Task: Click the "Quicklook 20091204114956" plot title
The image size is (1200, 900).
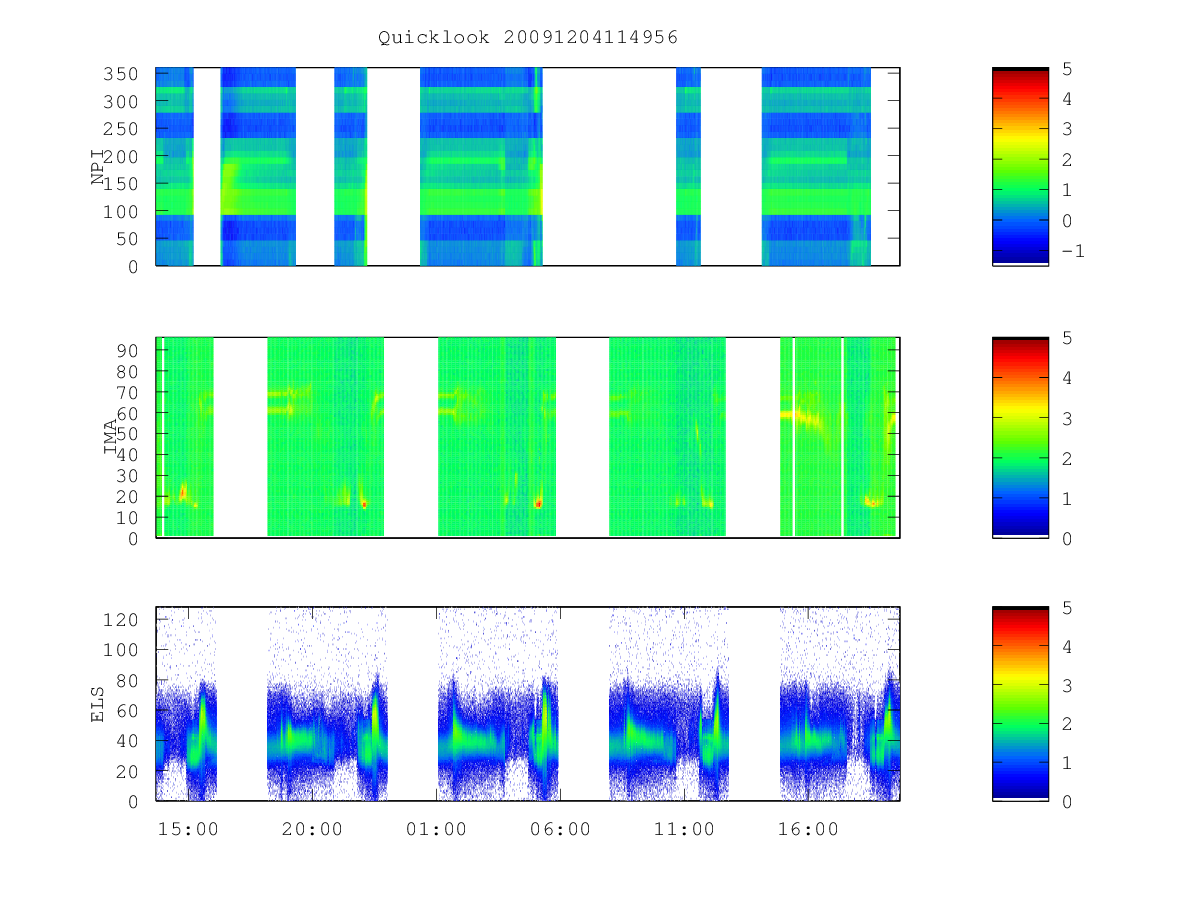Action: 528,38
